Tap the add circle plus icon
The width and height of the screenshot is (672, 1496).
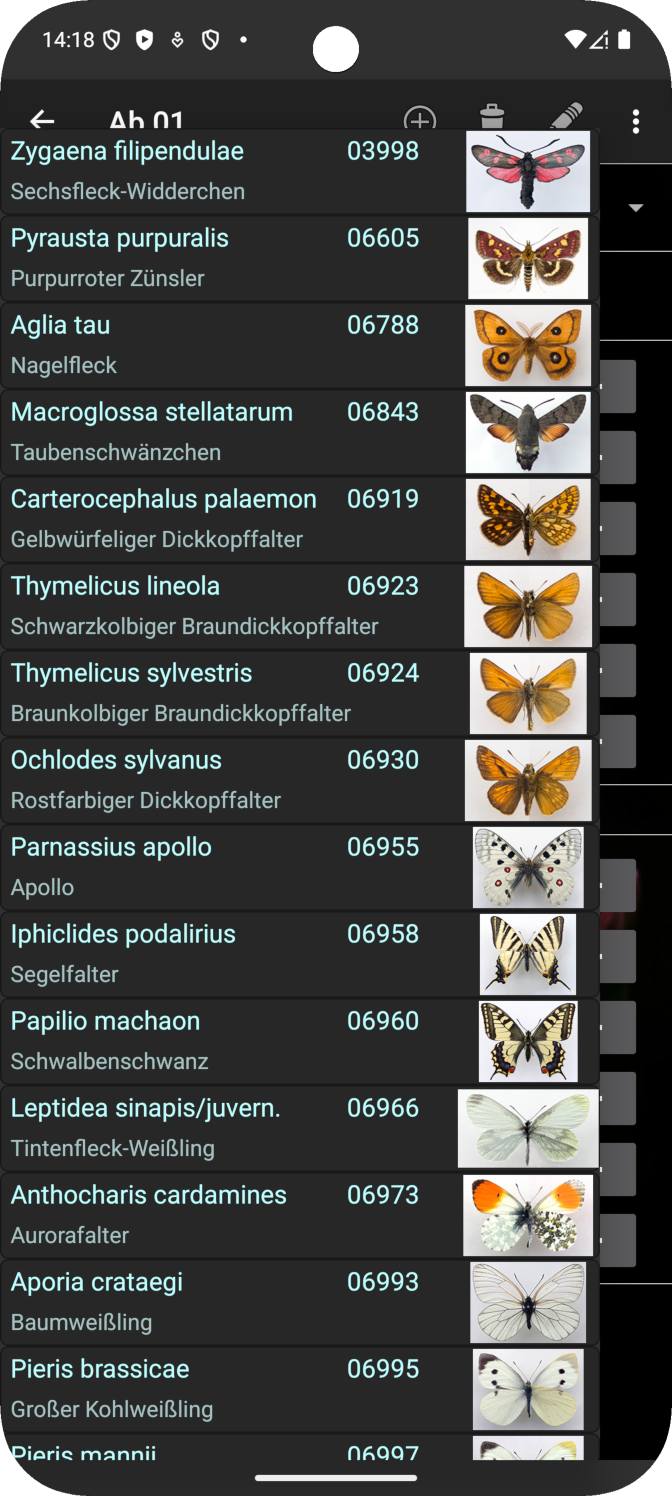420,119
